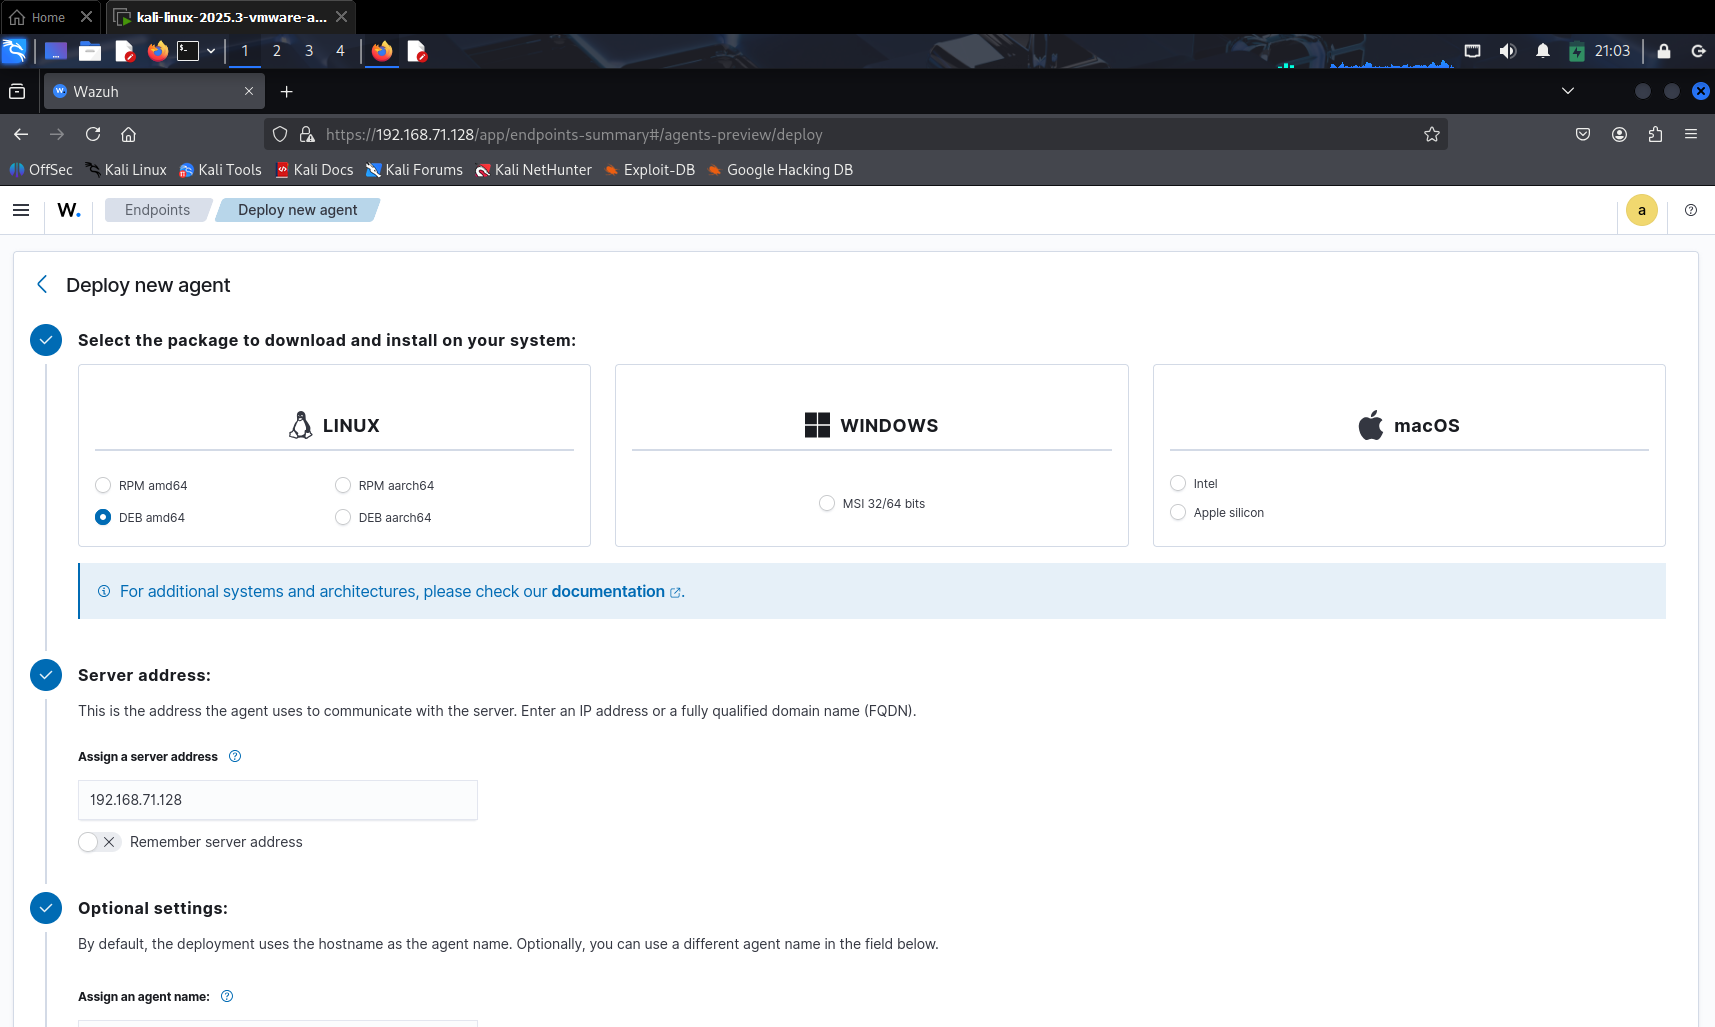Viewport: 1715px width, 1027px height.
Task: Click the Endpoints breadcrumb
Action: point(157,210)
